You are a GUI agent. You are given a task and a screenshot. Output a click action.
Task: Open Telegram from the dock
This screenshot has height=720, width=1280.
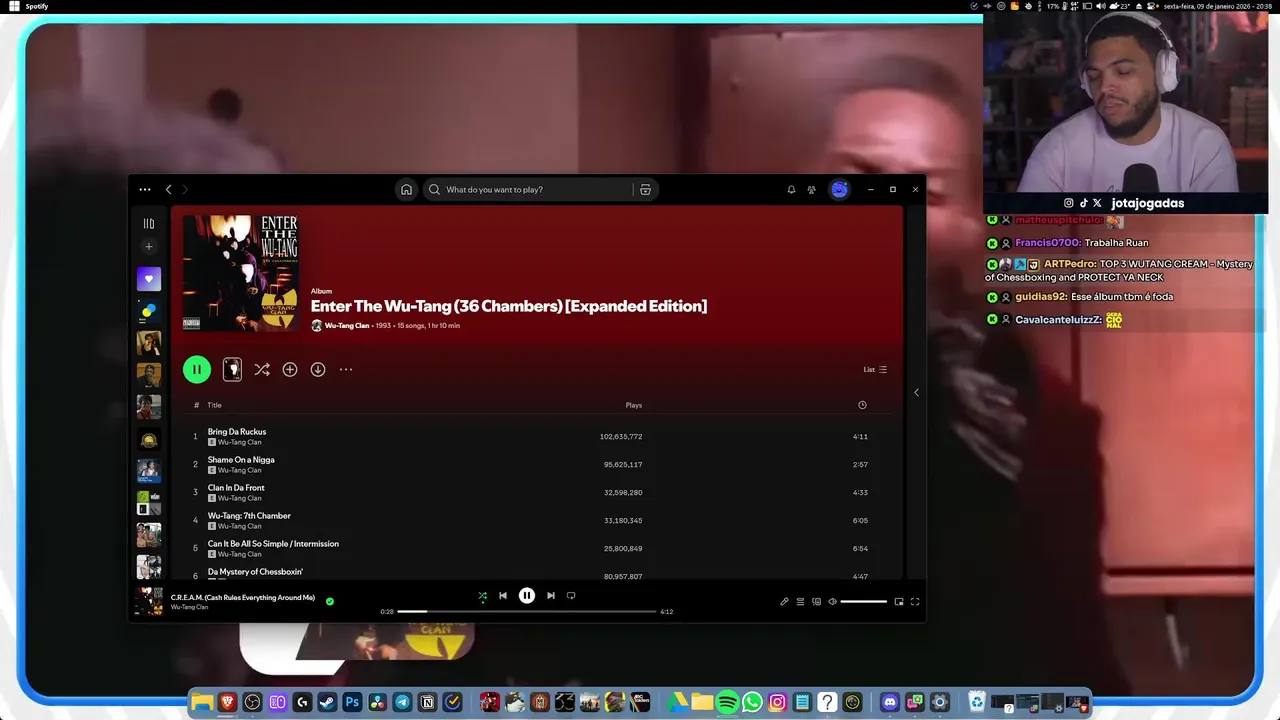pos(402,703)
